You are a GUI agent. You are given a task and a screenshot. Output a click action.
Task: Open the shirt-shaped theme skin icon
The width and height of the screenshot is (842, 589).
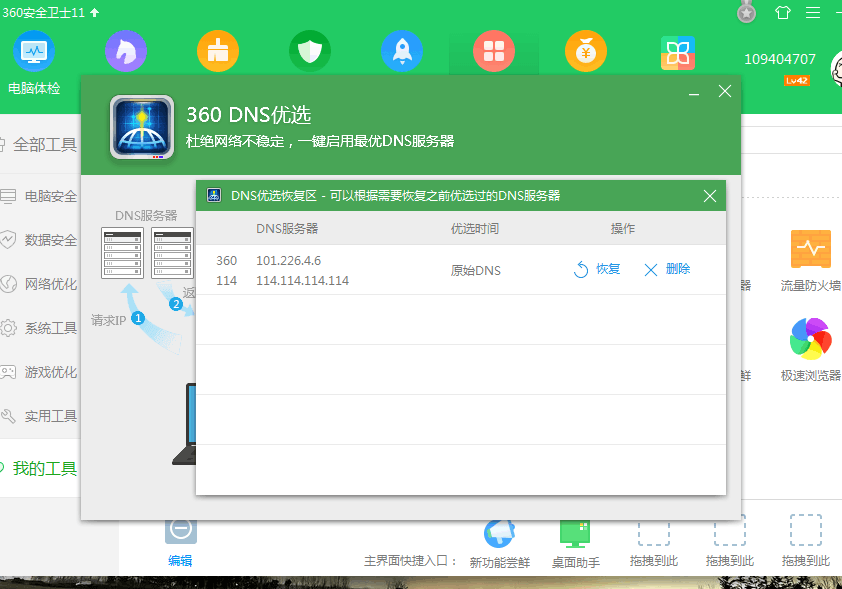[x=783, y=12]
